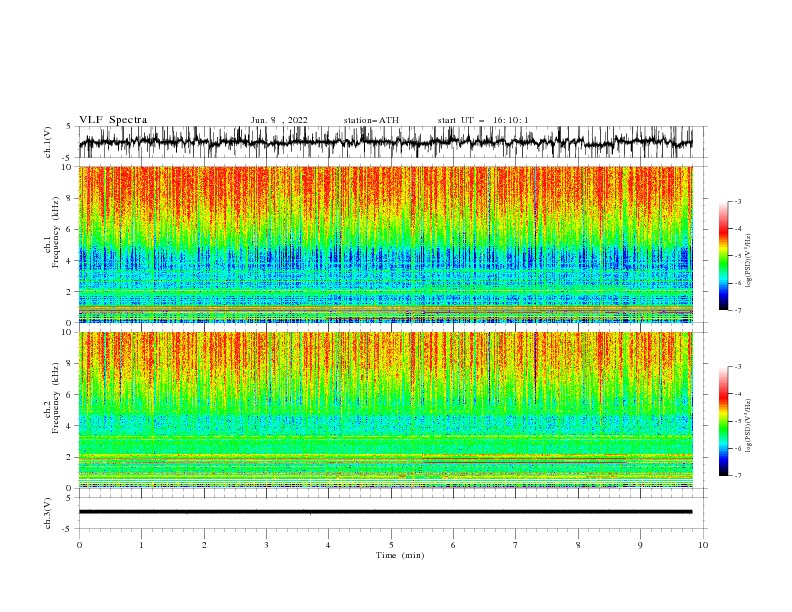Image resolution: width=792 pixels, height=612 pixels.
Task: Click the ch.2 PSD color scale bar
Action: click(723, 421)
